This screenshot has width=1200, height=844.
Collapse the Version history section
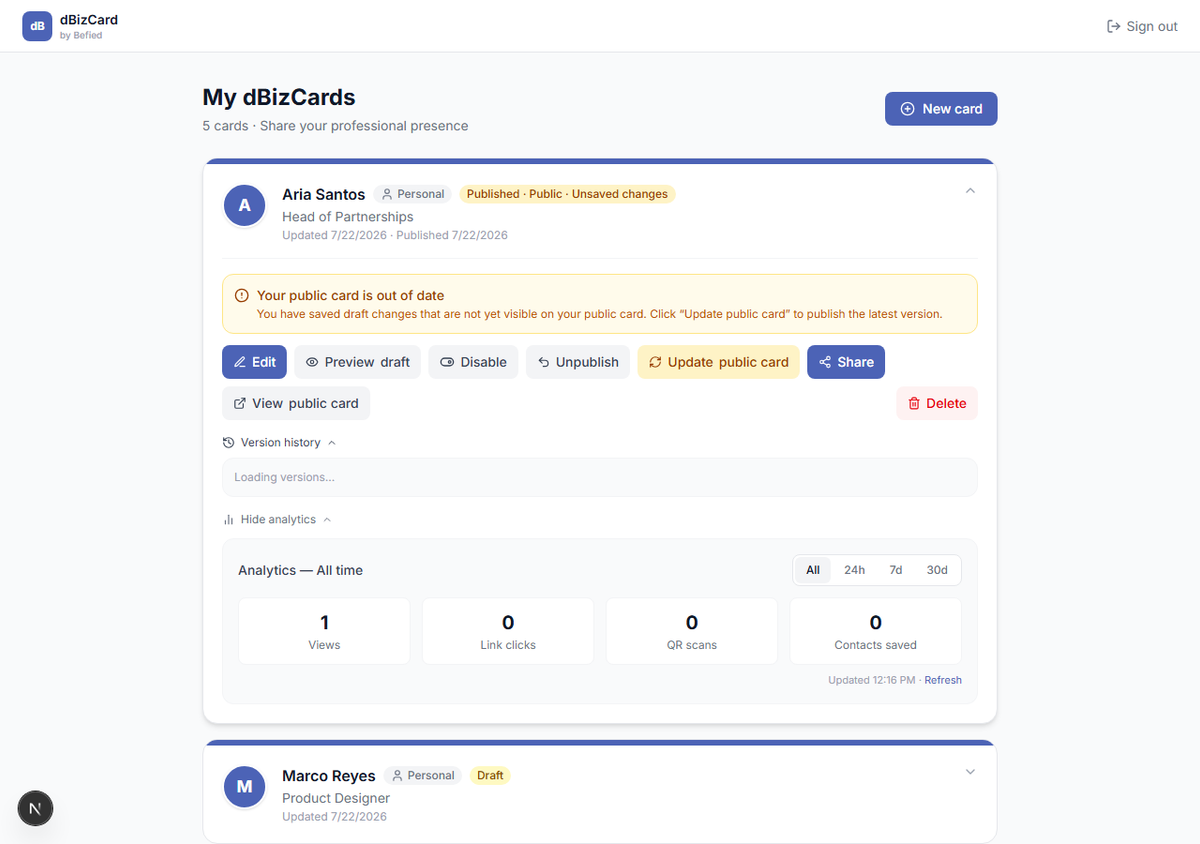tap(279, 442)
